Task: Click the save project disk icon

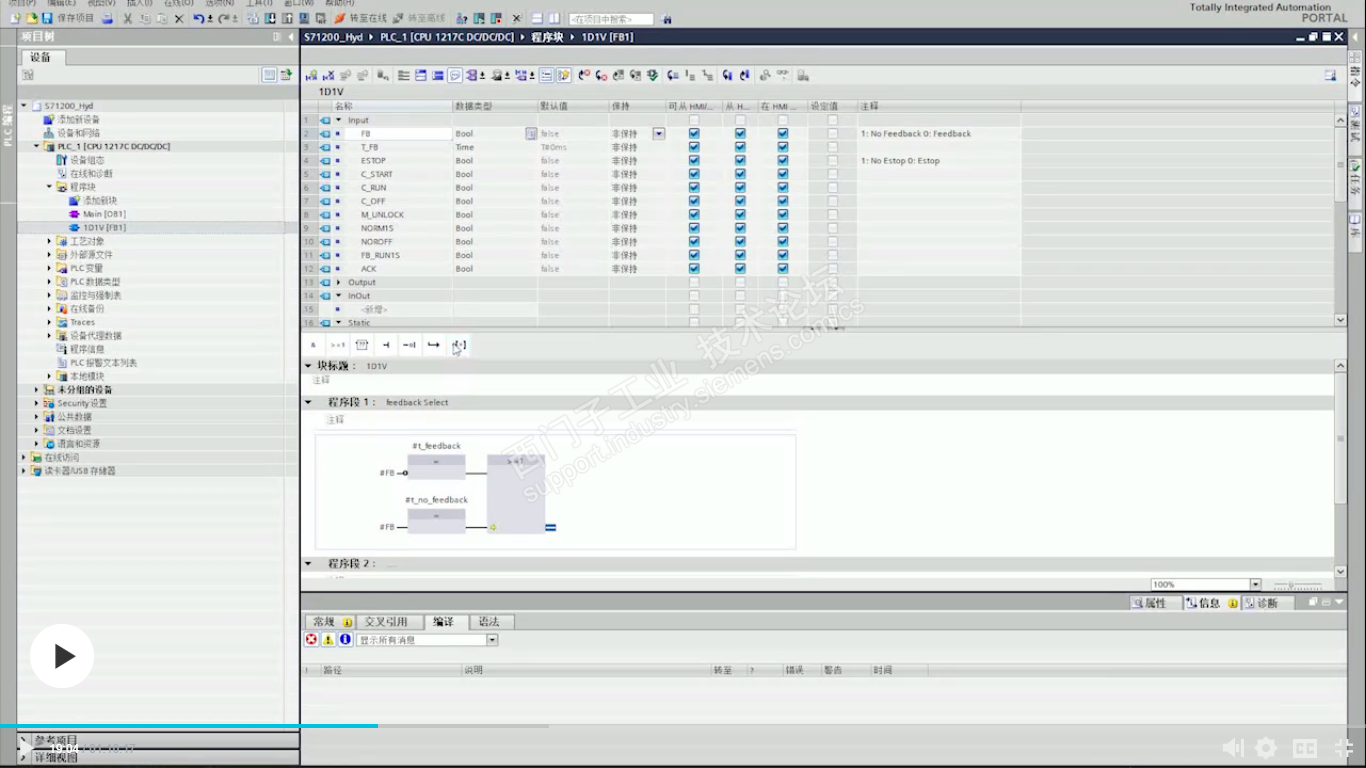Action: click(x=47, y=18)
